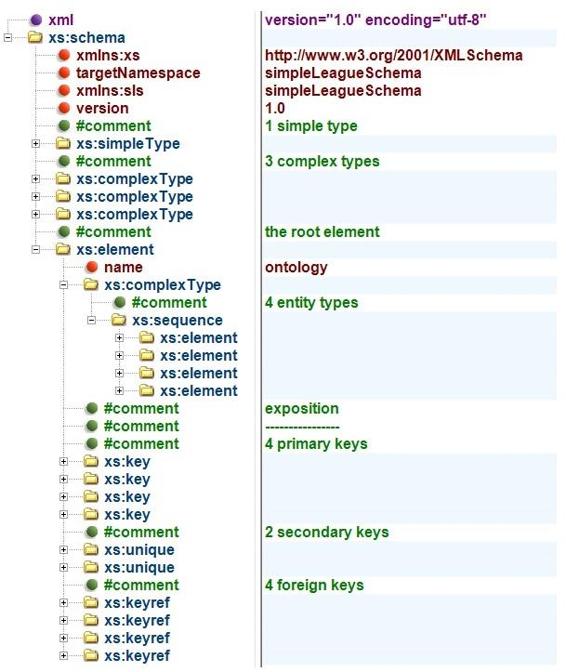Click the 'the root element' comment text
Screen dimensions: 566x672
click(x=322, y=232)
